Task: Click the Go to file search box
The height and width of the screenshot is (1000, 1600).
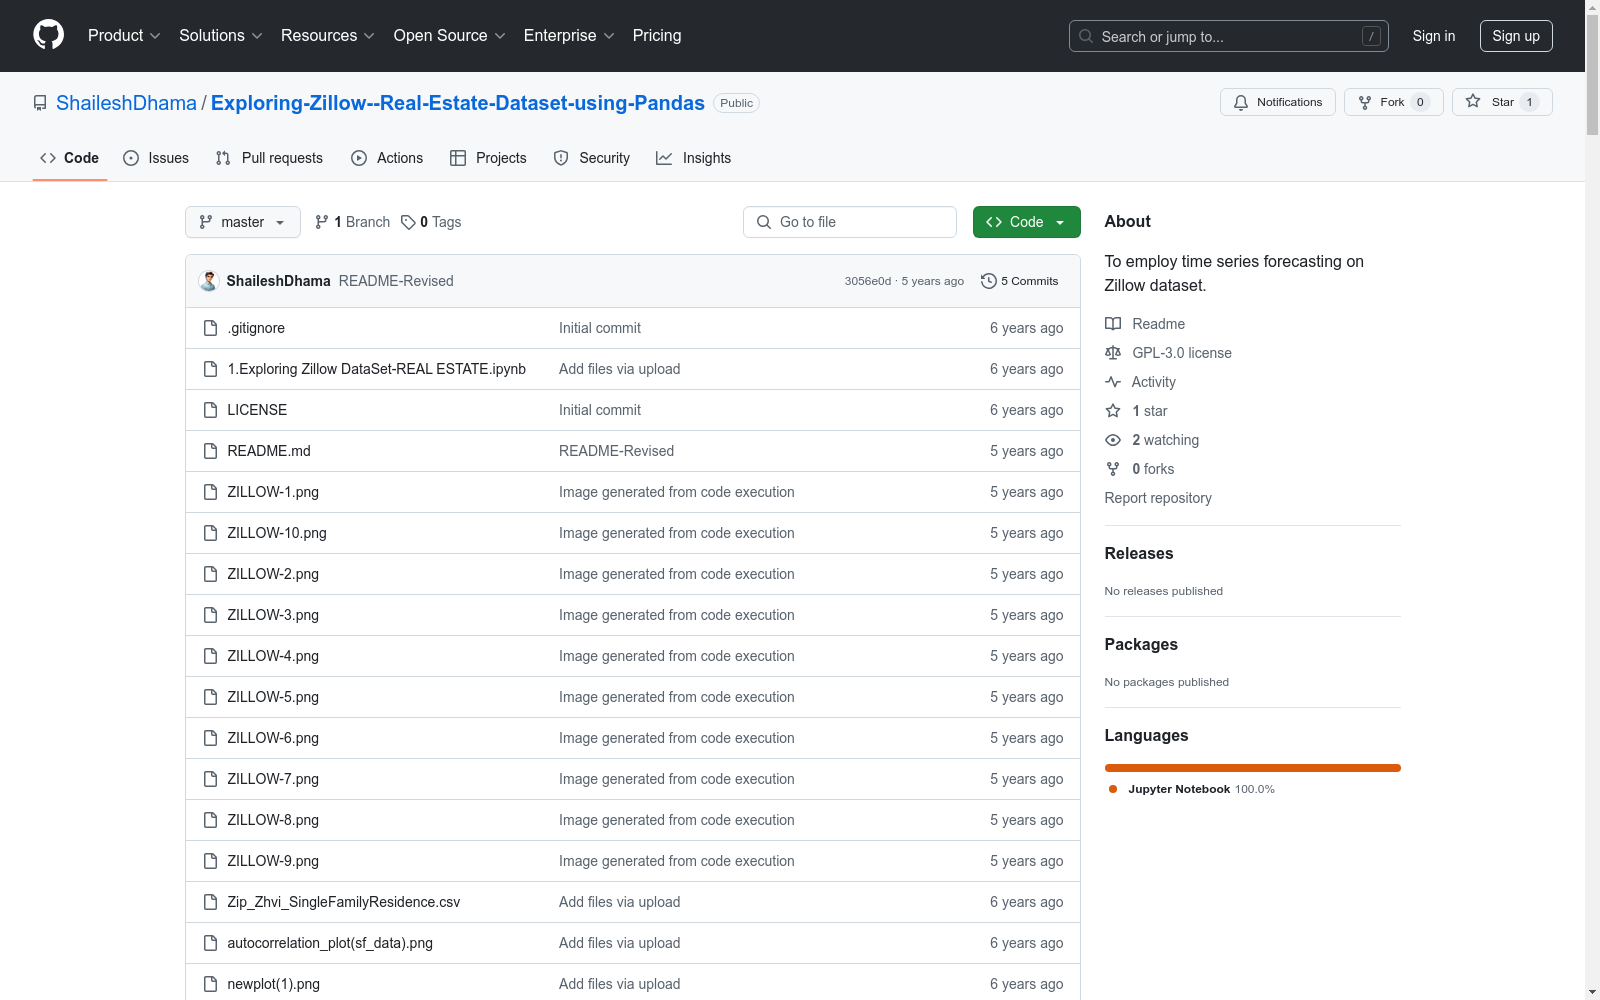Action: pyautogui.click(x=850, y=222)
